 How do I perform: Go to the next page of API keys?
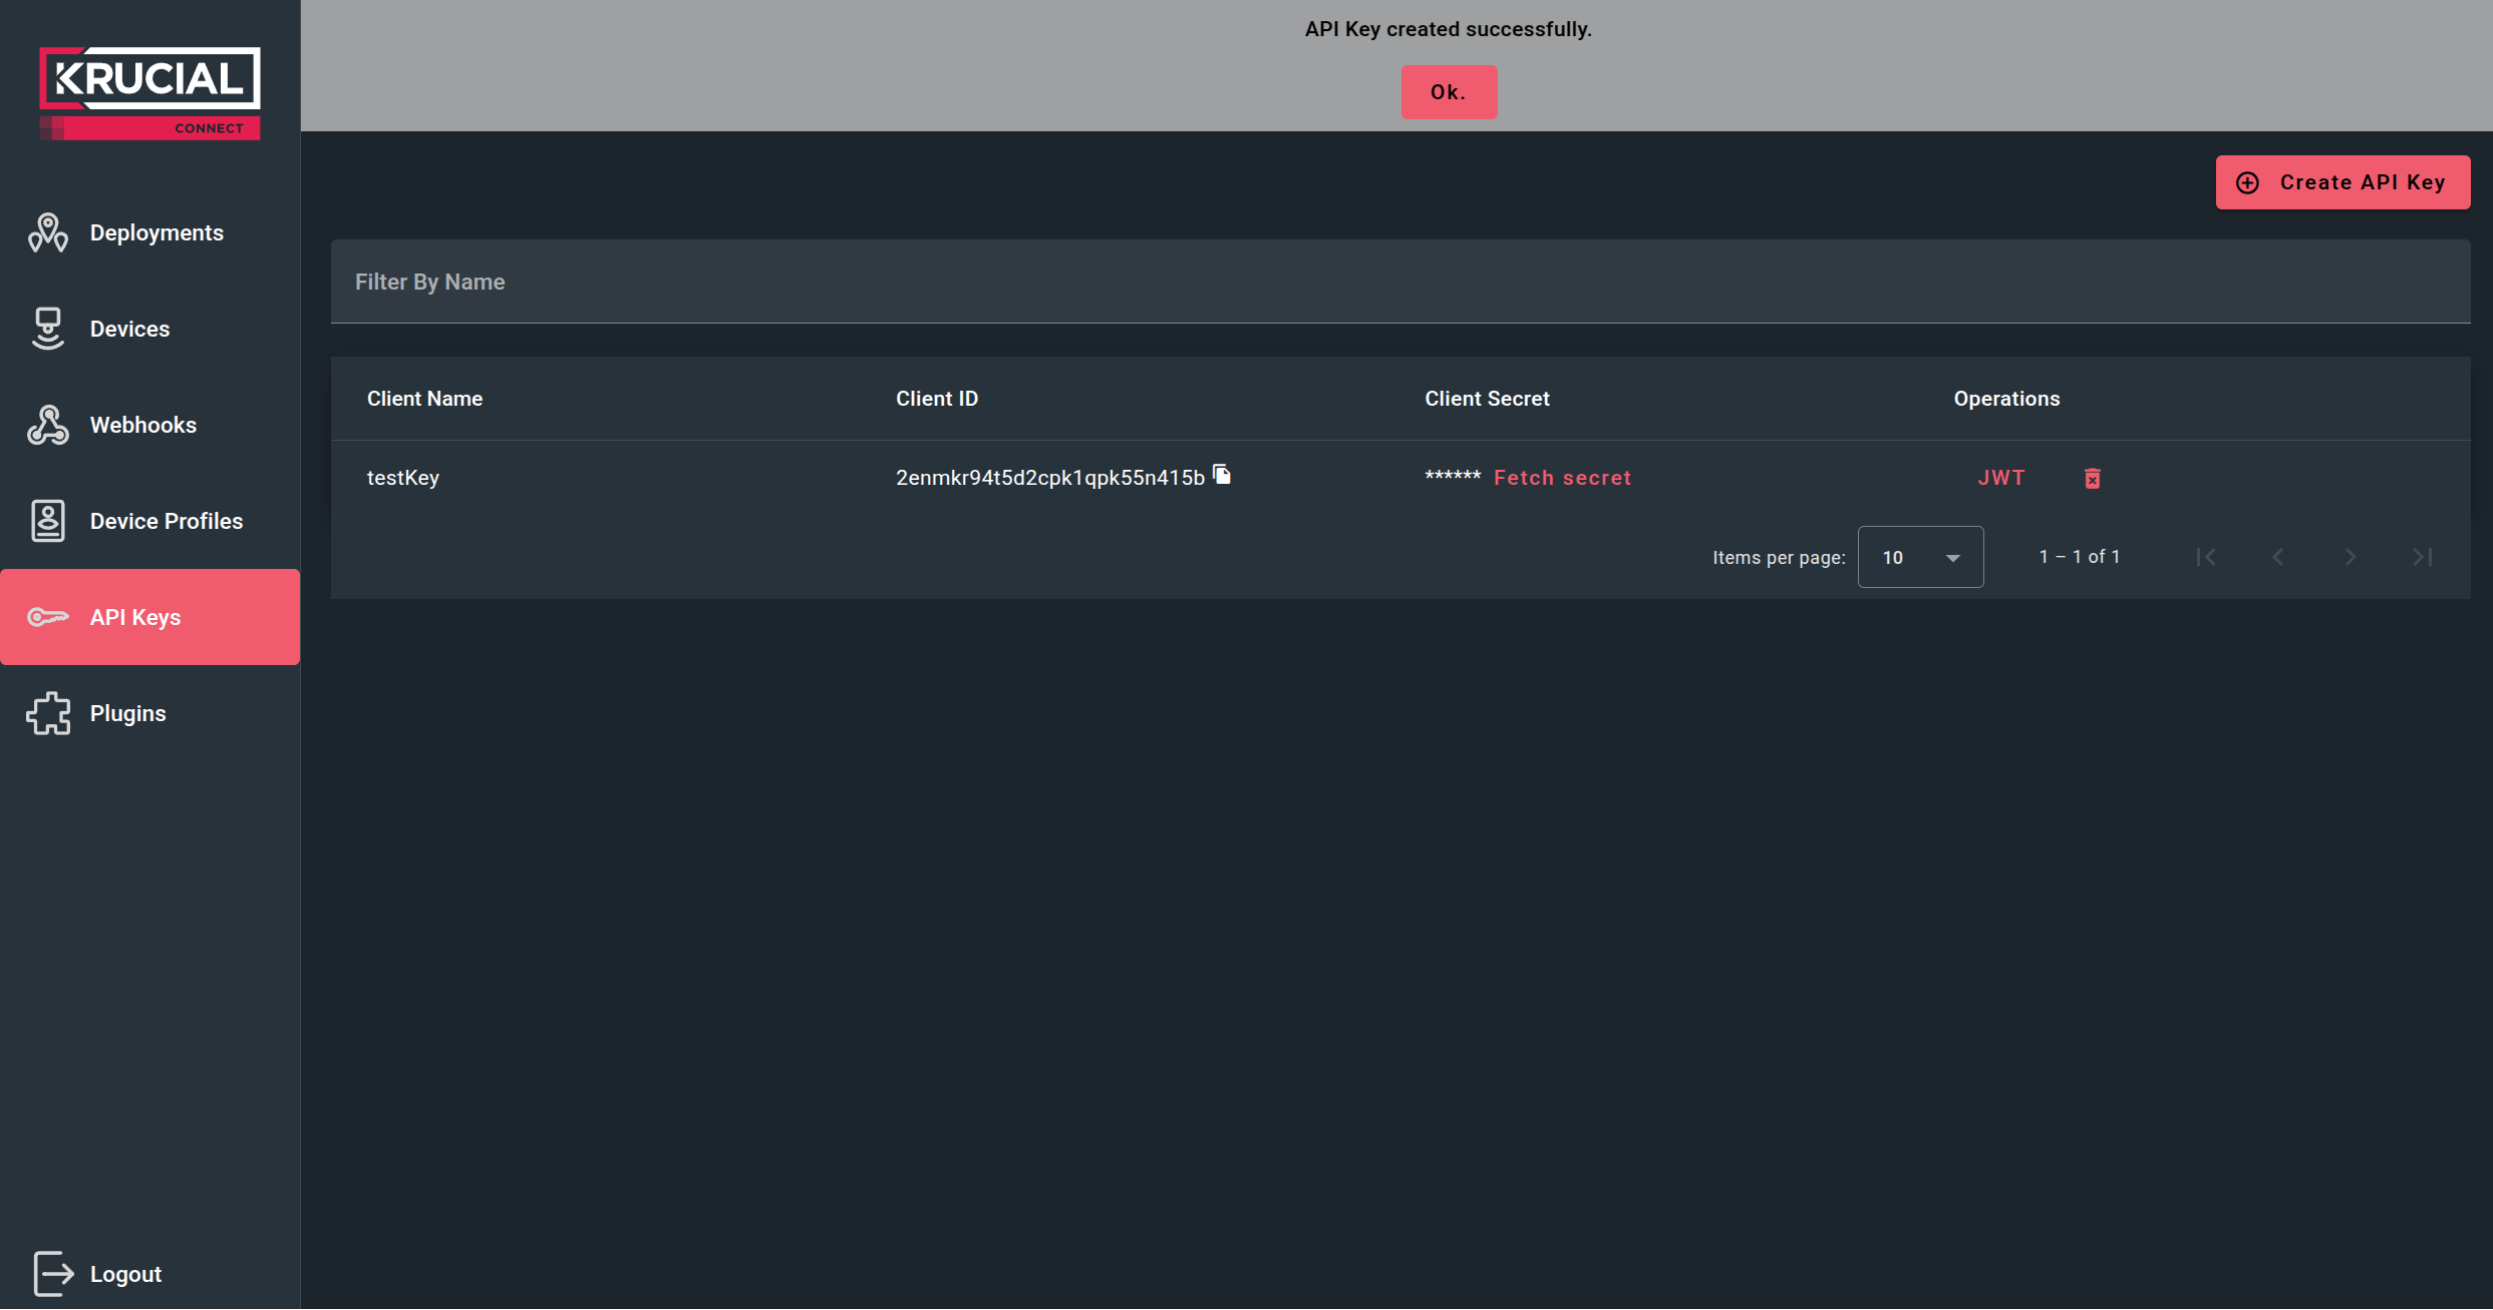pyautogui.click(x=2350, y=557)
